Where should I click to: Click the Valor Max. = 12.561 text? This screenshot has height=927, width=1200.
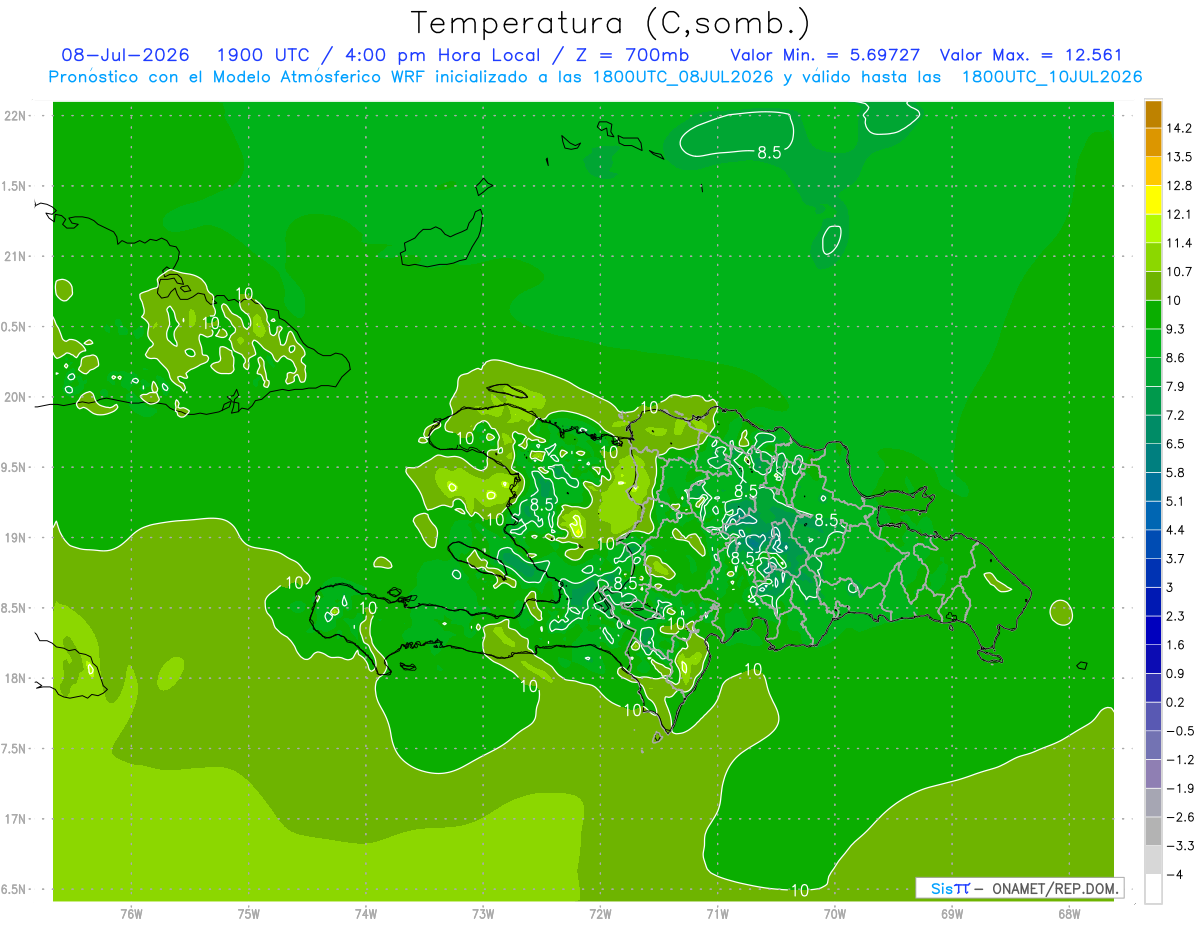pyautogui.click(x=1031, y=55)
